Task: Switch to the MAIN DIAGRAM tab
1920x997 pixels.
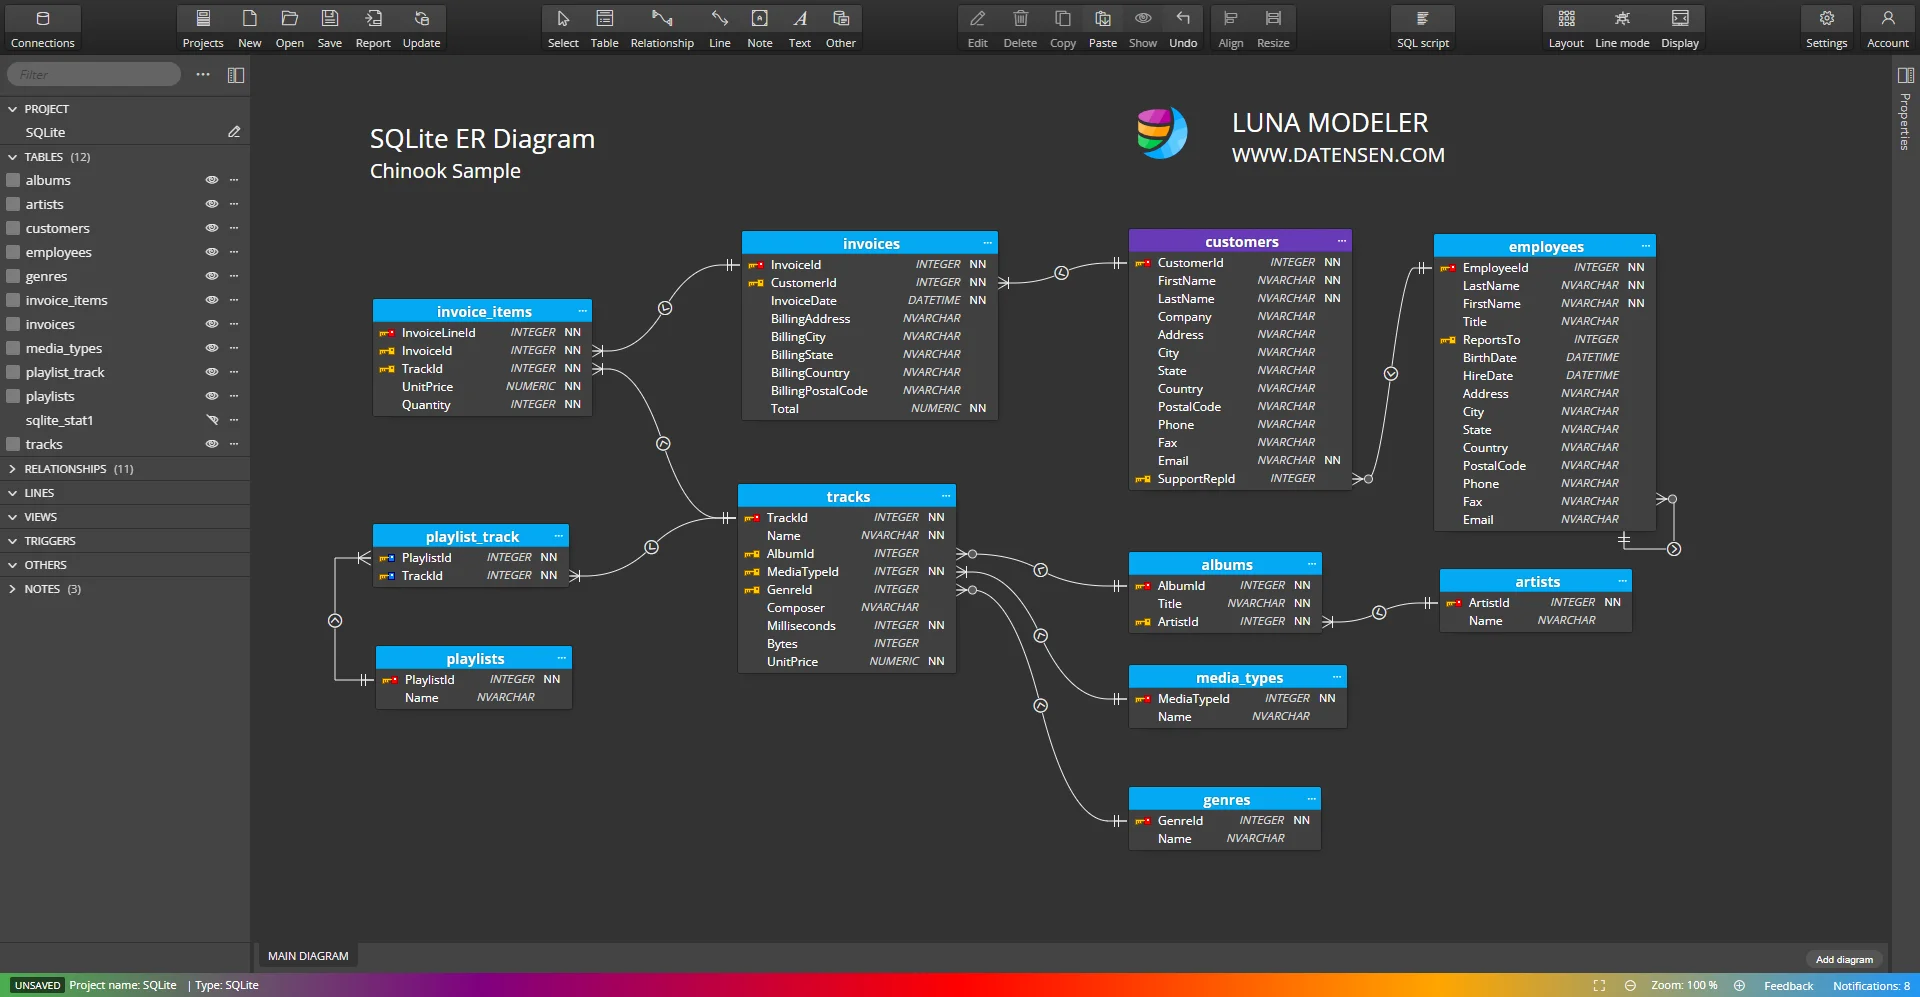Action: [x=308, y=956]
